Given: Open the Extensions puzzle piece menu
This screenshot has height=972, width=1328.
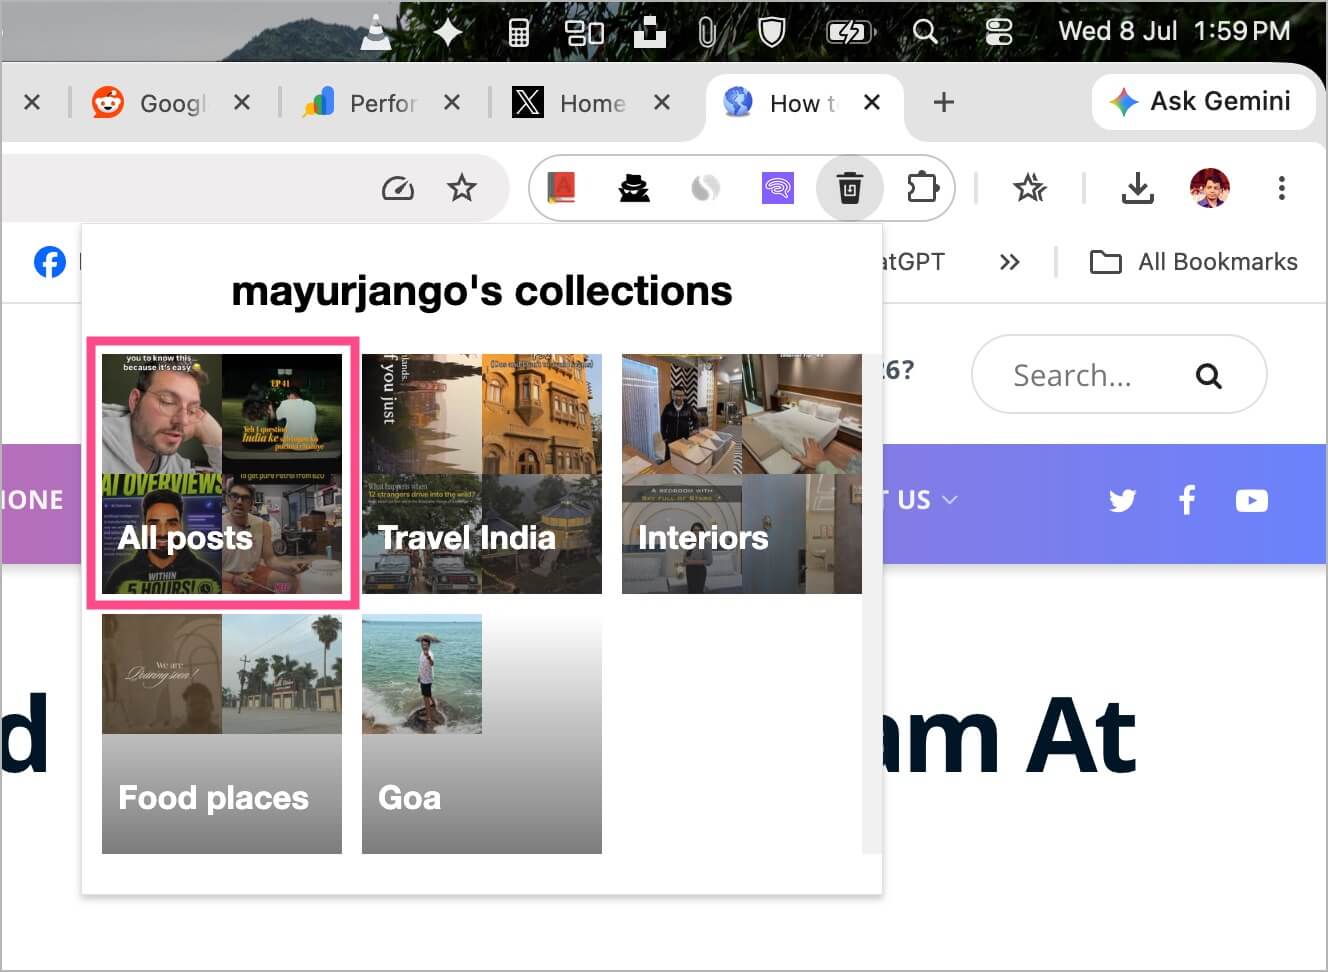Looking at the screenshot, I should coord(922,187).
